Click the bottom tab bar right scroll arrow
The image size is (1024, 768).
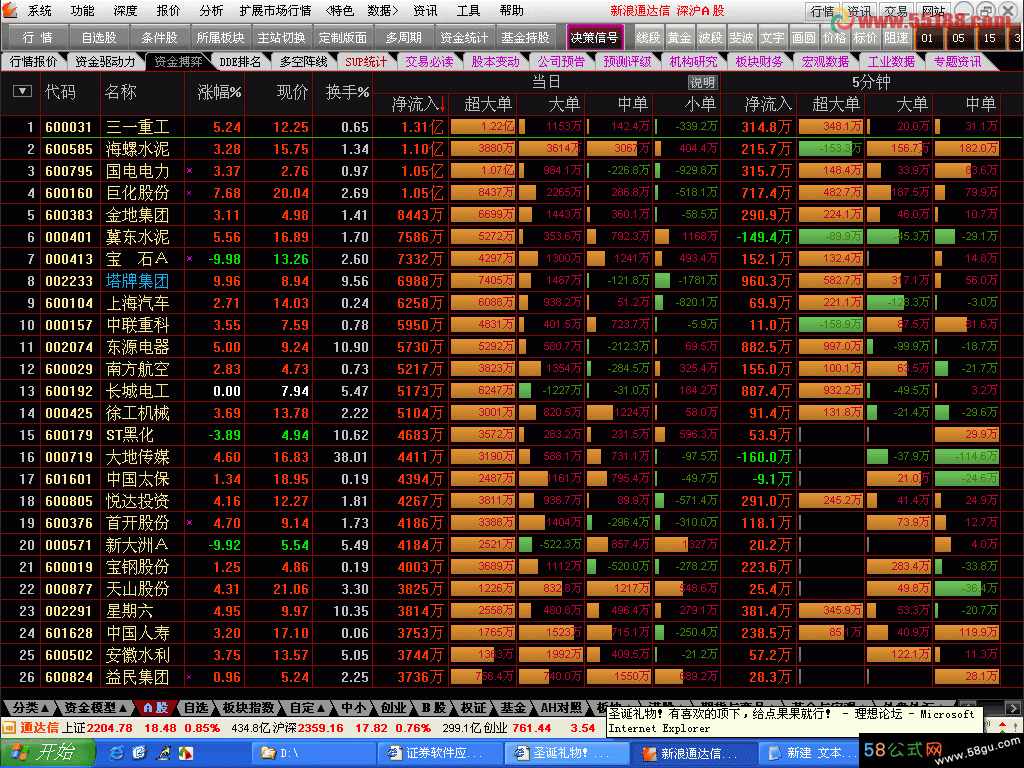(x=1013, y=707)
